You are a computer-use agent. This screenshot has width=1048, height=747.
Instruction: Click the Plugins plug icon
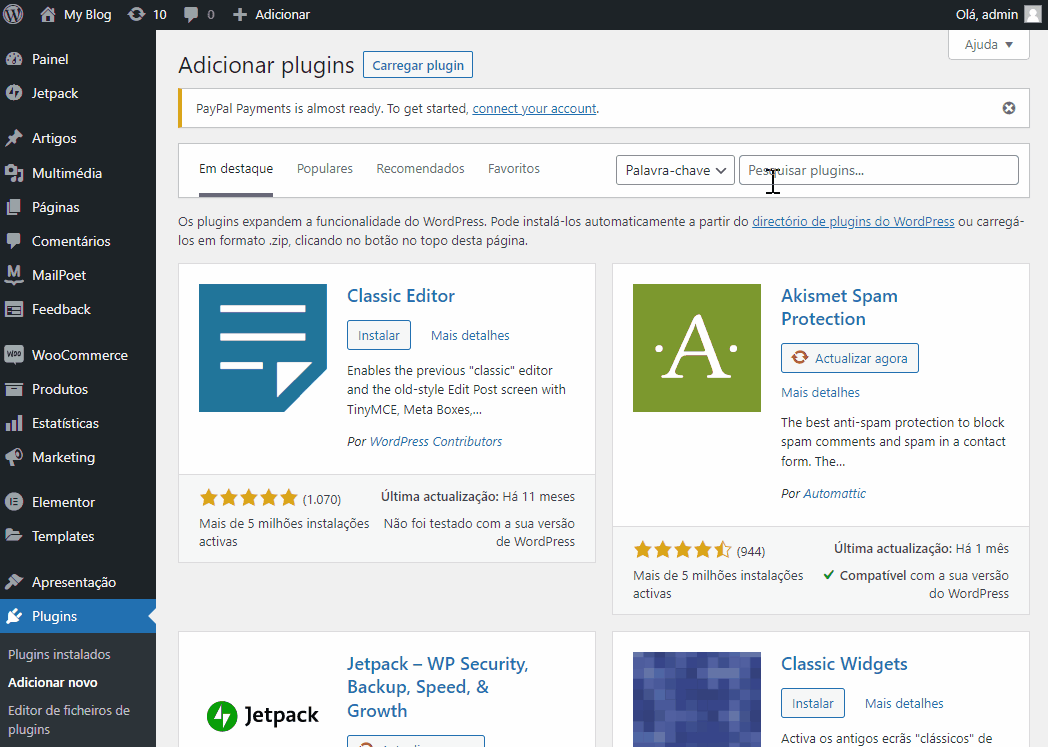(x=14, y=616)
